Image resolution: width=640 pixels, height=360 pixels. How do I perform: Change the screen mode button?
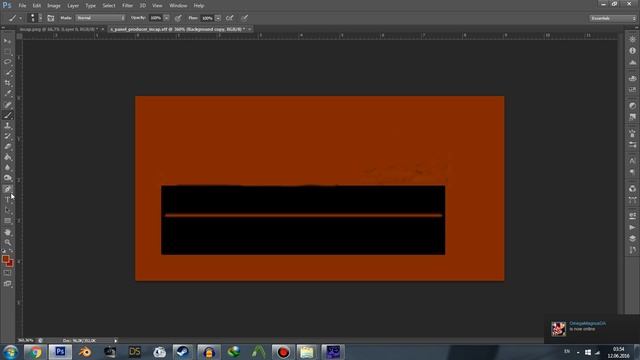pyautogui.click(x=7, y=284)
